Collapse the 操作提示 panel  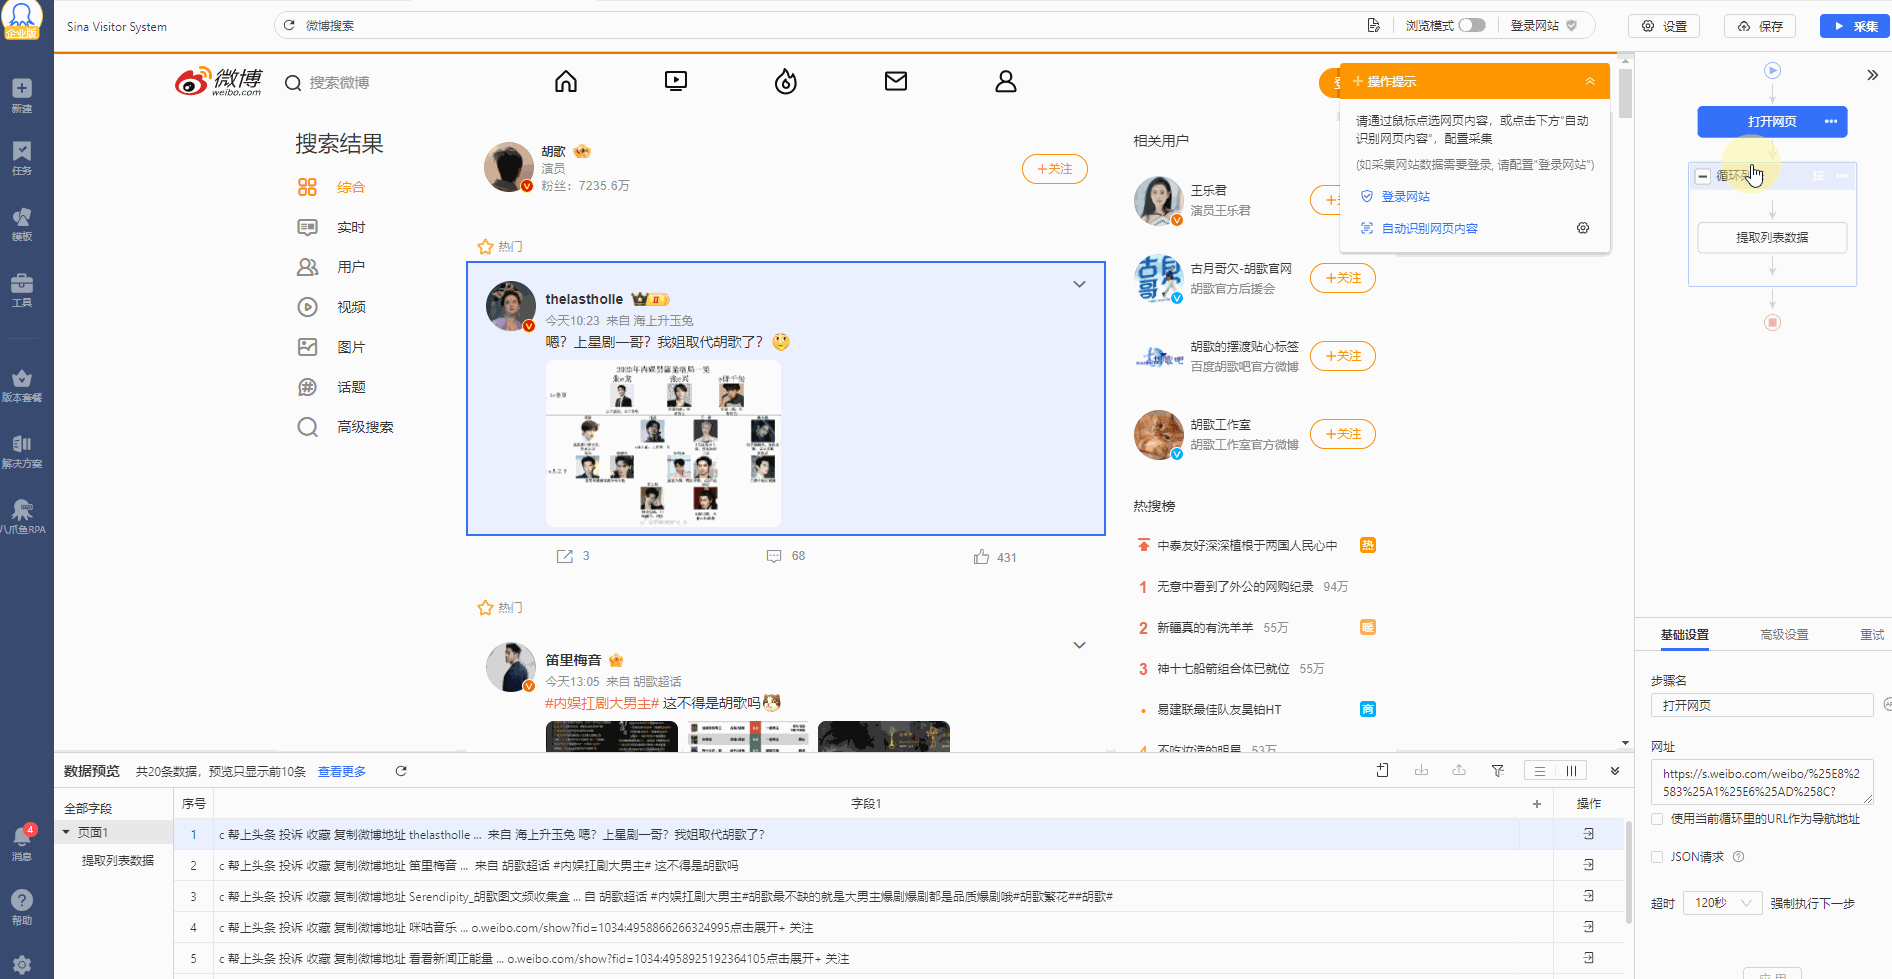coord(1590,81)
